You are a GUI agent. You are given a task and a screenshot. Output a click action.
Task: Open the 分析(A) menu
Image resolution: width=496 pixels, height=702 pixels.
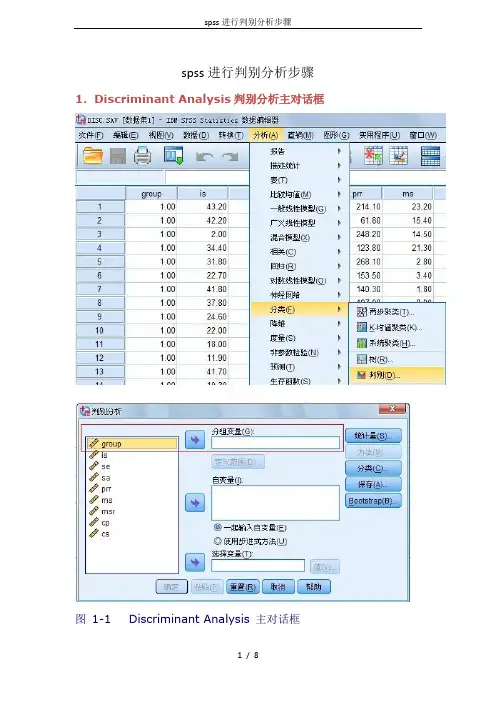coord(265,135)
